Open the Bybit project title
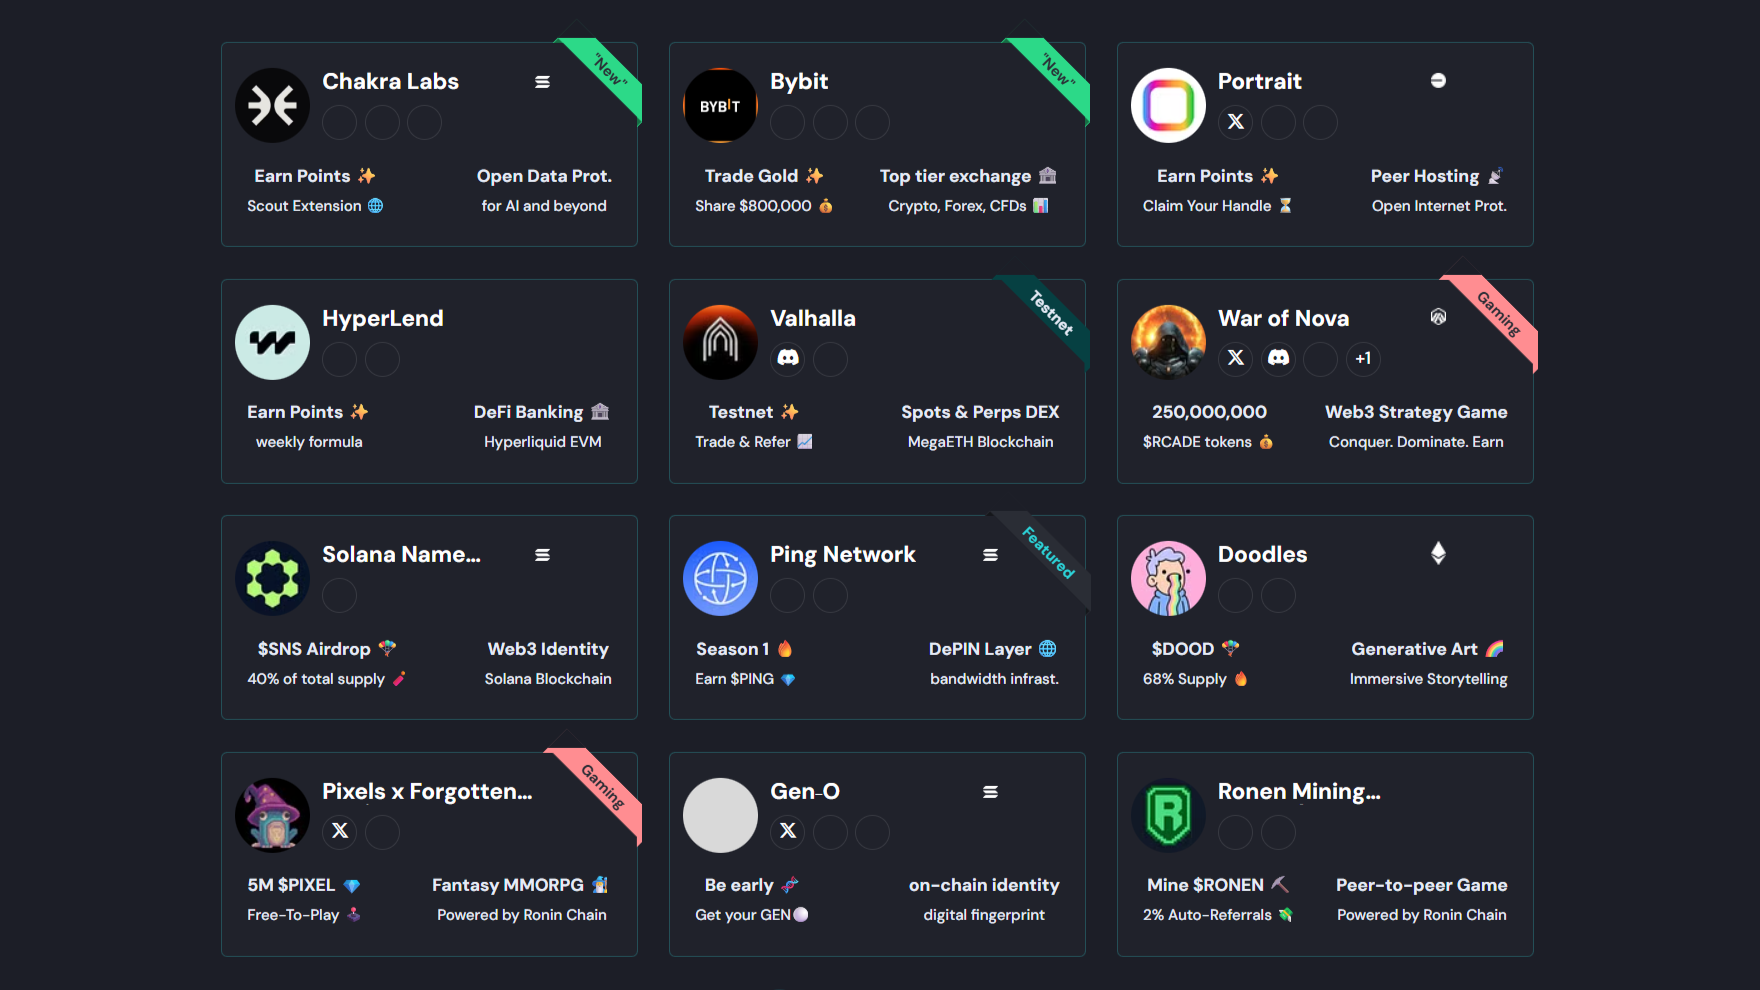 (799, 82)
